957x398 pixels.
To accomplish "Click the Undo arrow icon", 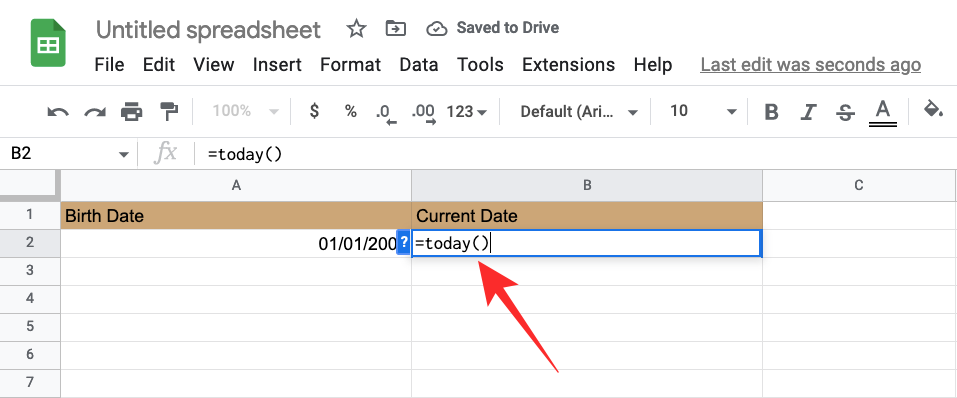I will 58,112.
